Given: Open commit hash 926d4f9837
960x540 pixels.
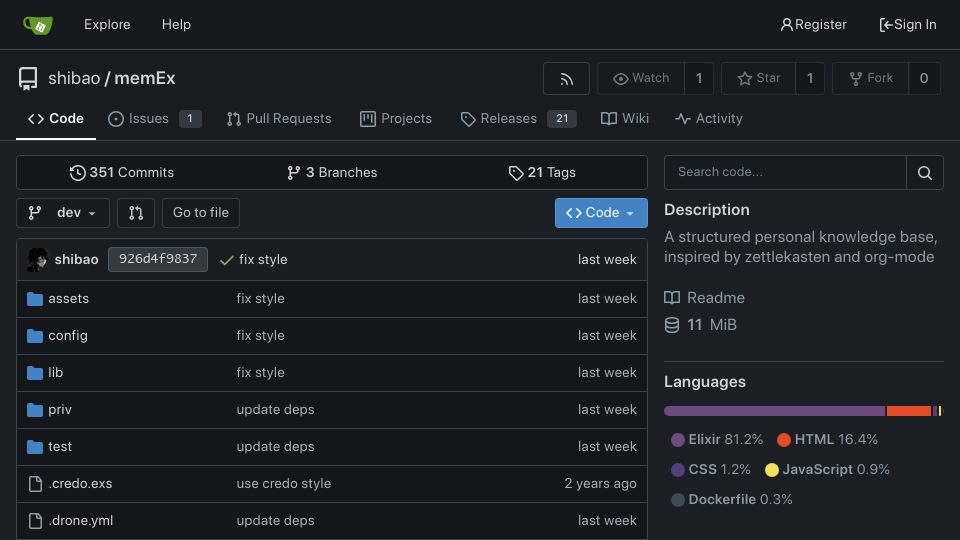Looking at the screenshot, I should tap(158, 259).
